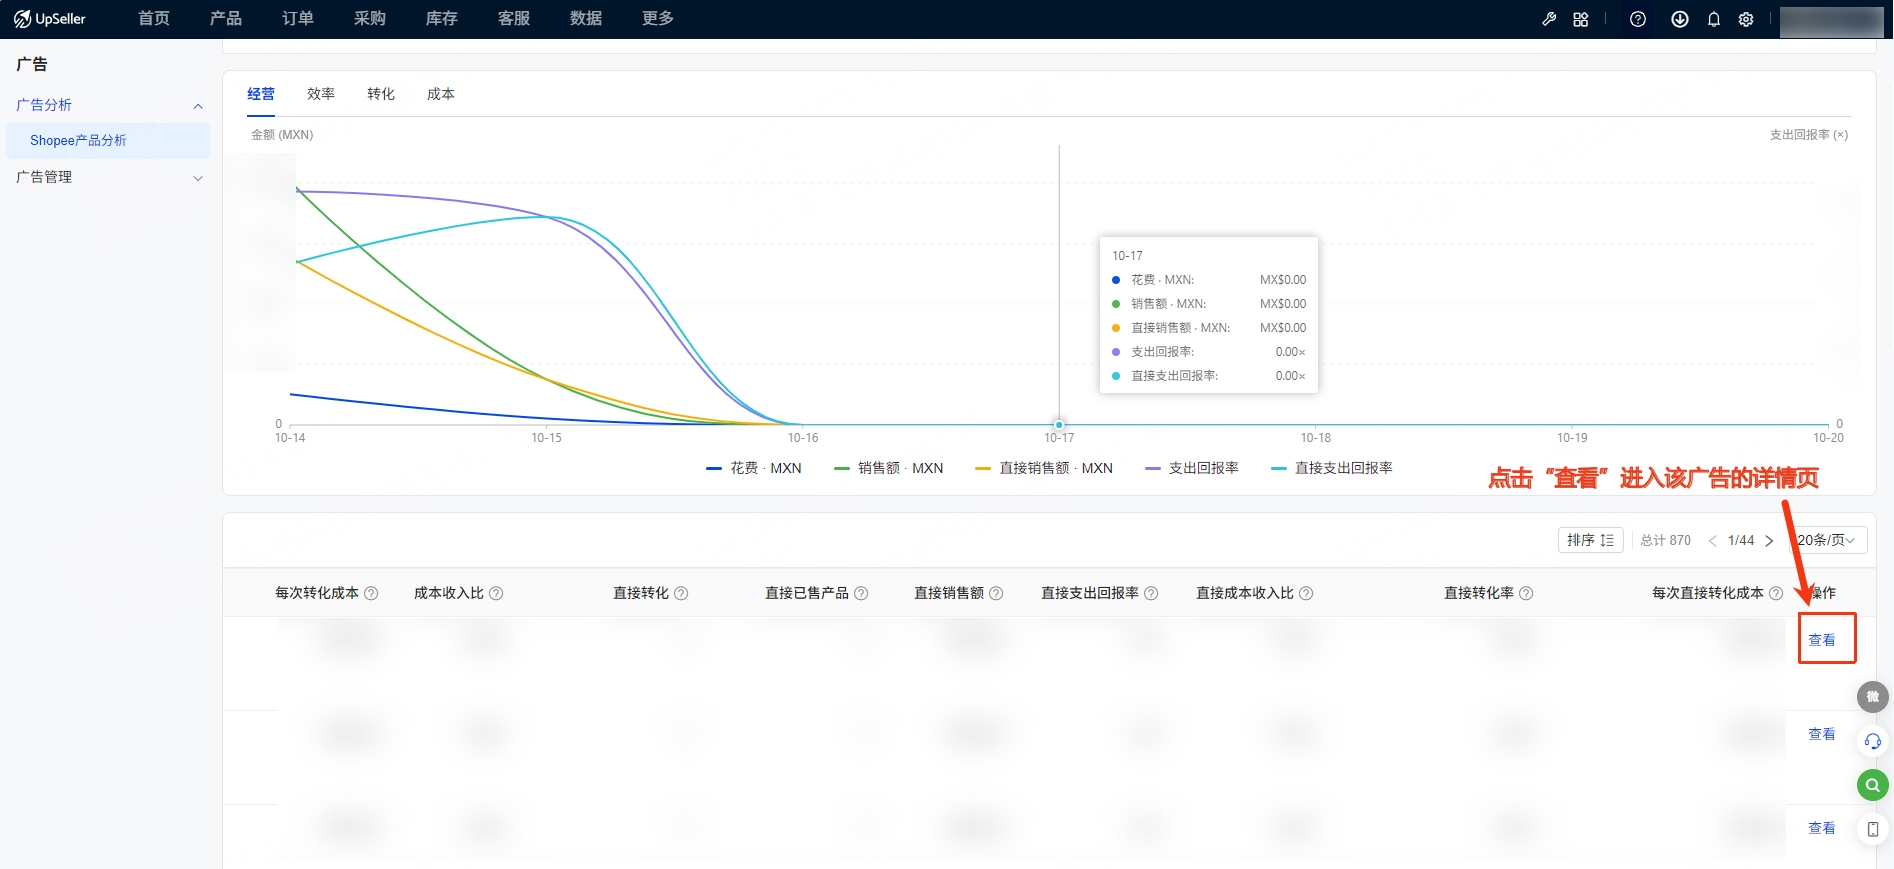Toggle the 销售额 · MXN legend series
Screen dimensions: 1894x869
[889, 468]
